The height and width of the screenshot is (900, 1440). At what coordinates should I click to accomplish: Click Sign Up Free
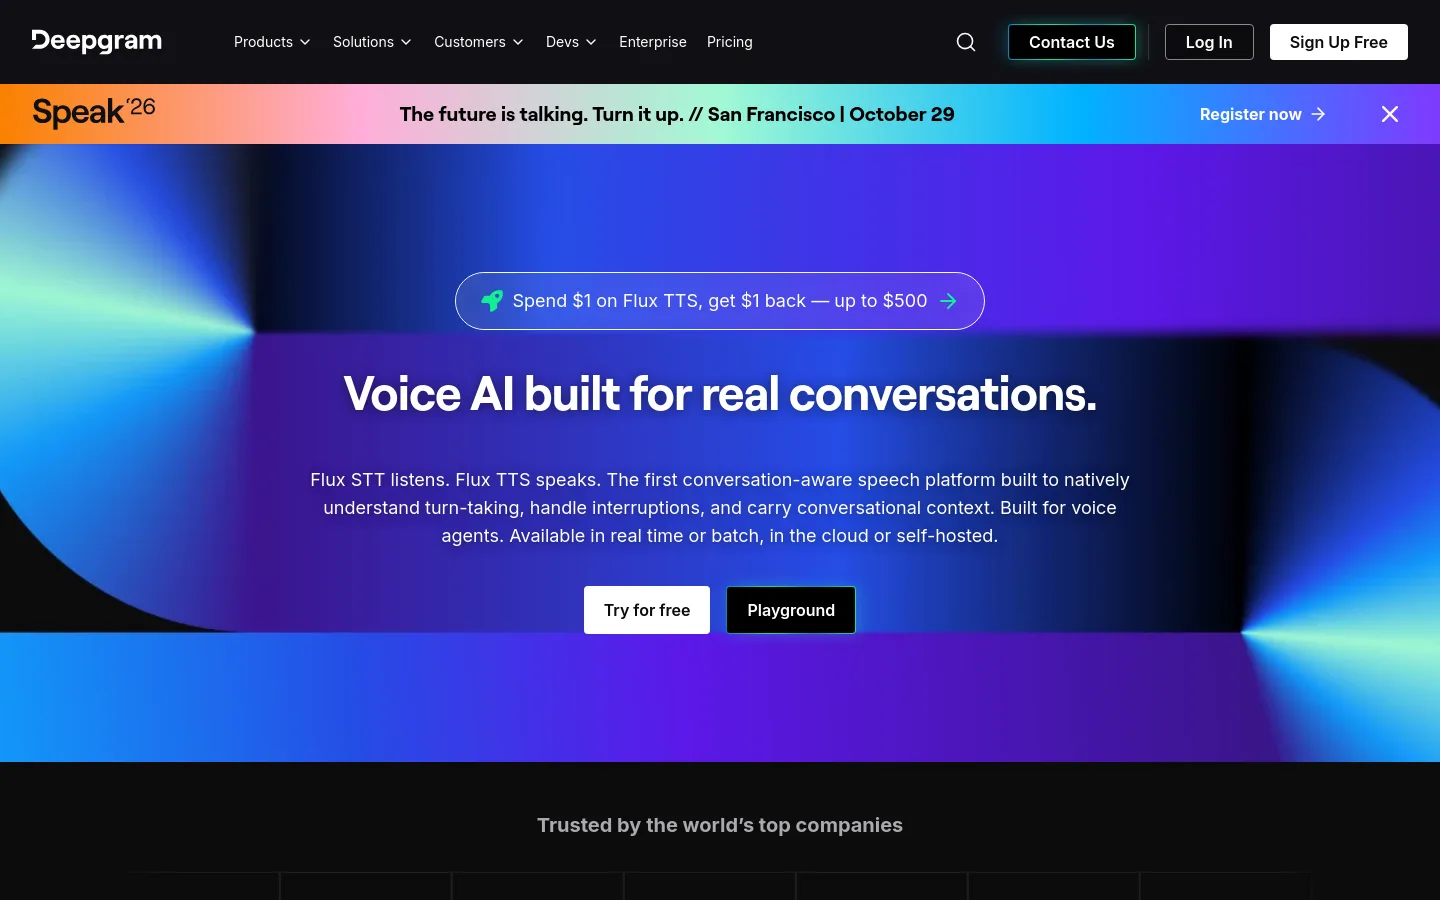point(1339,42)
